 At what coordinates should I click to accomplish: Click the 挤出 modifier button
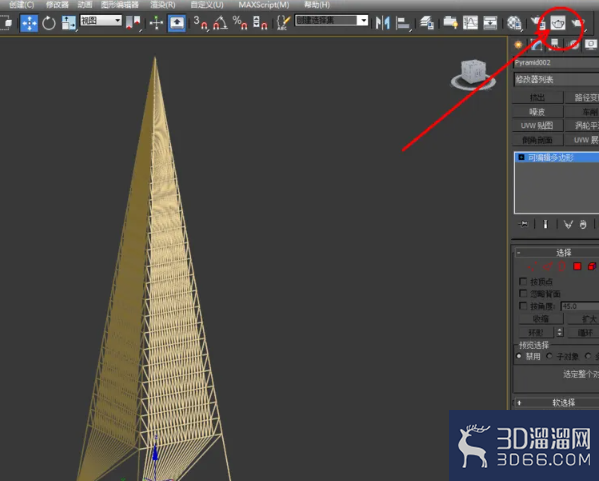(x=537, y=97)
